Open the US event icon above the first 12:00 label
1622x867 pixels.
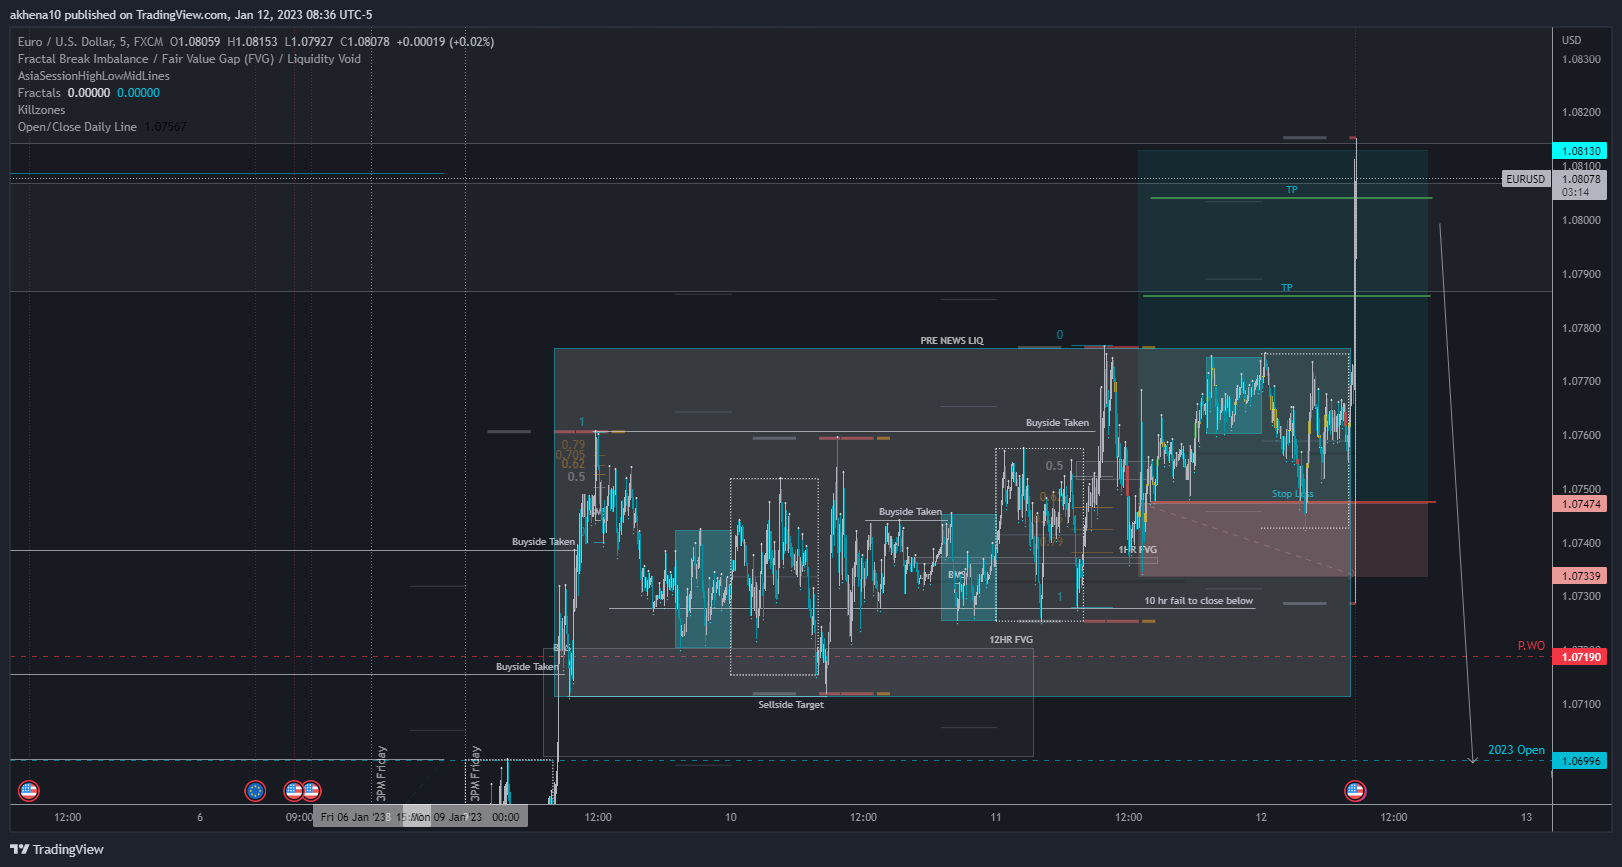tap(29, 791)
